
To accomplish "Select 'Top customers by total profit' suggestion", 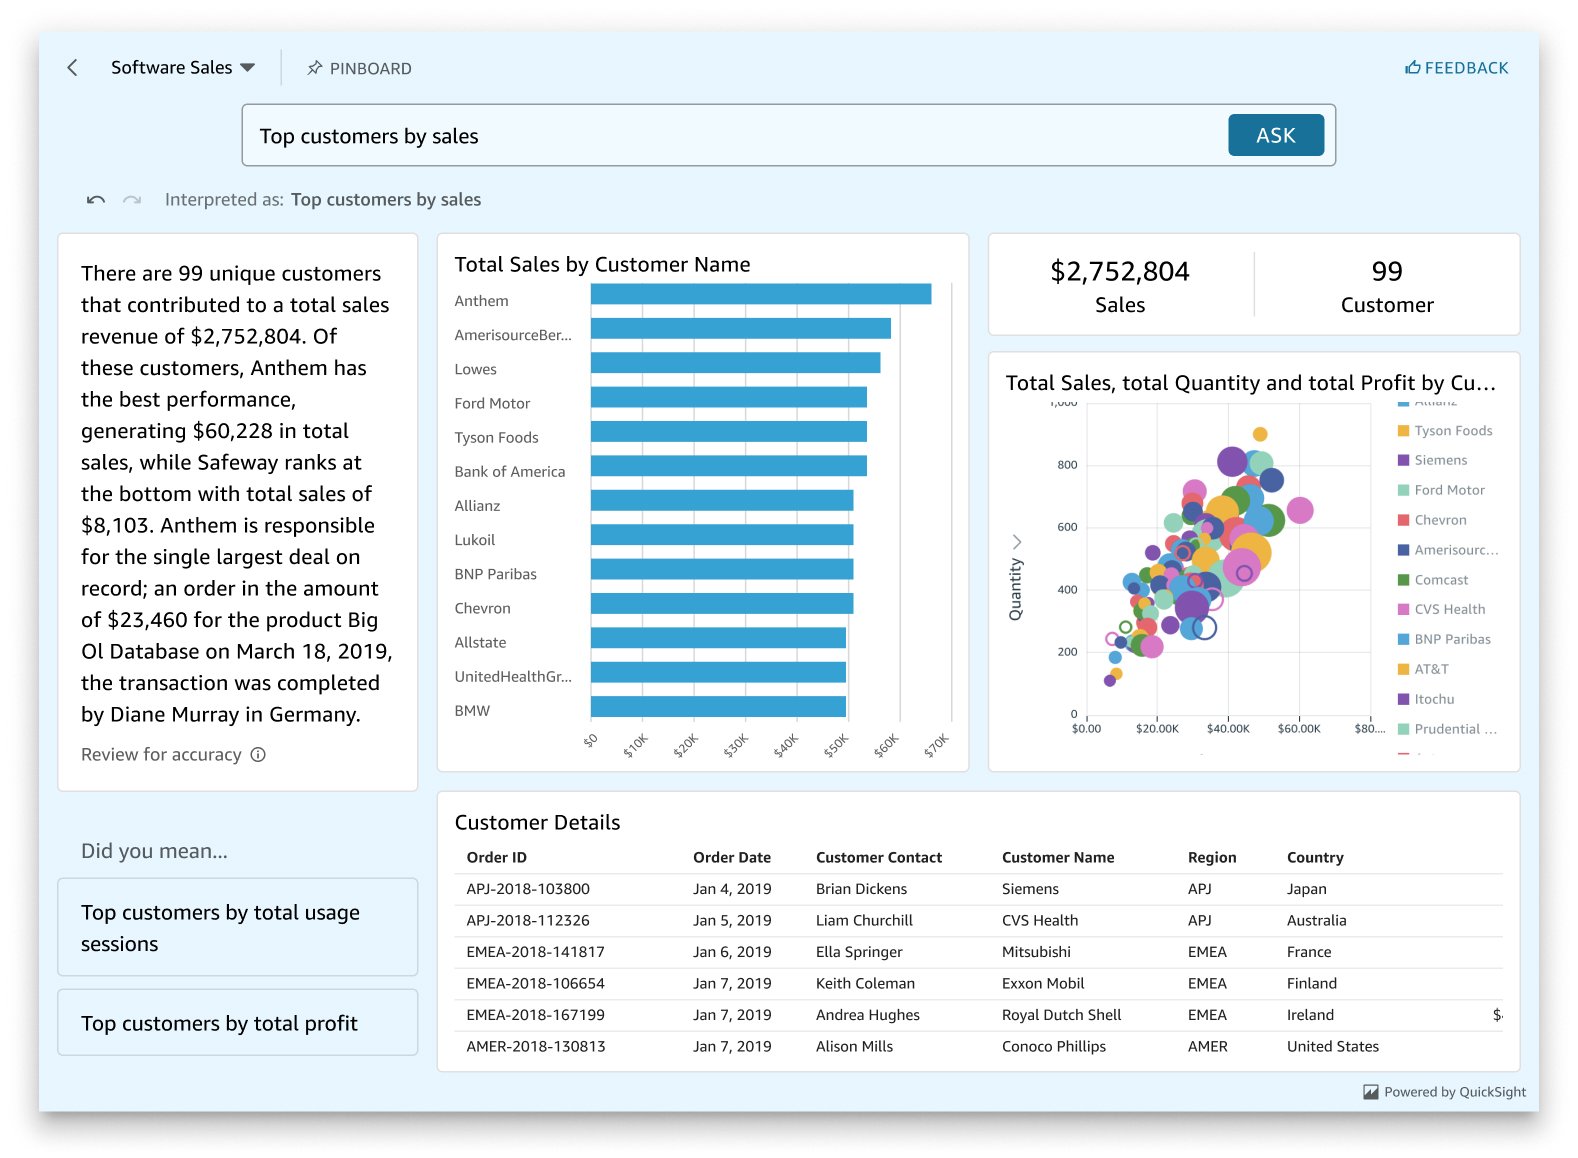I will pyautogui.click(x=238, y=1022).
